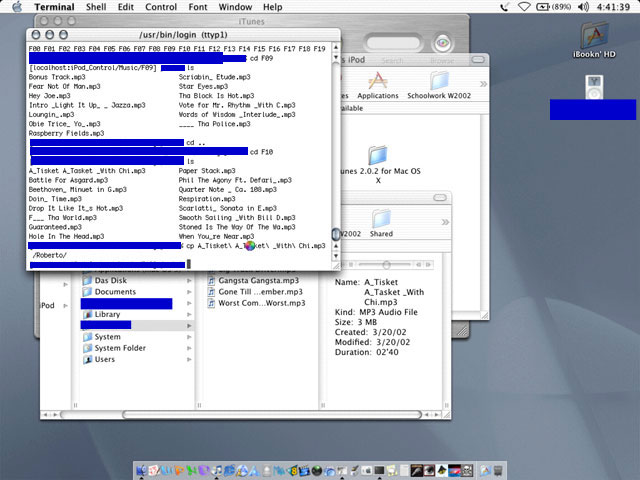
Task: Open the Control menu in the menu bar
Action: [161, 7]
